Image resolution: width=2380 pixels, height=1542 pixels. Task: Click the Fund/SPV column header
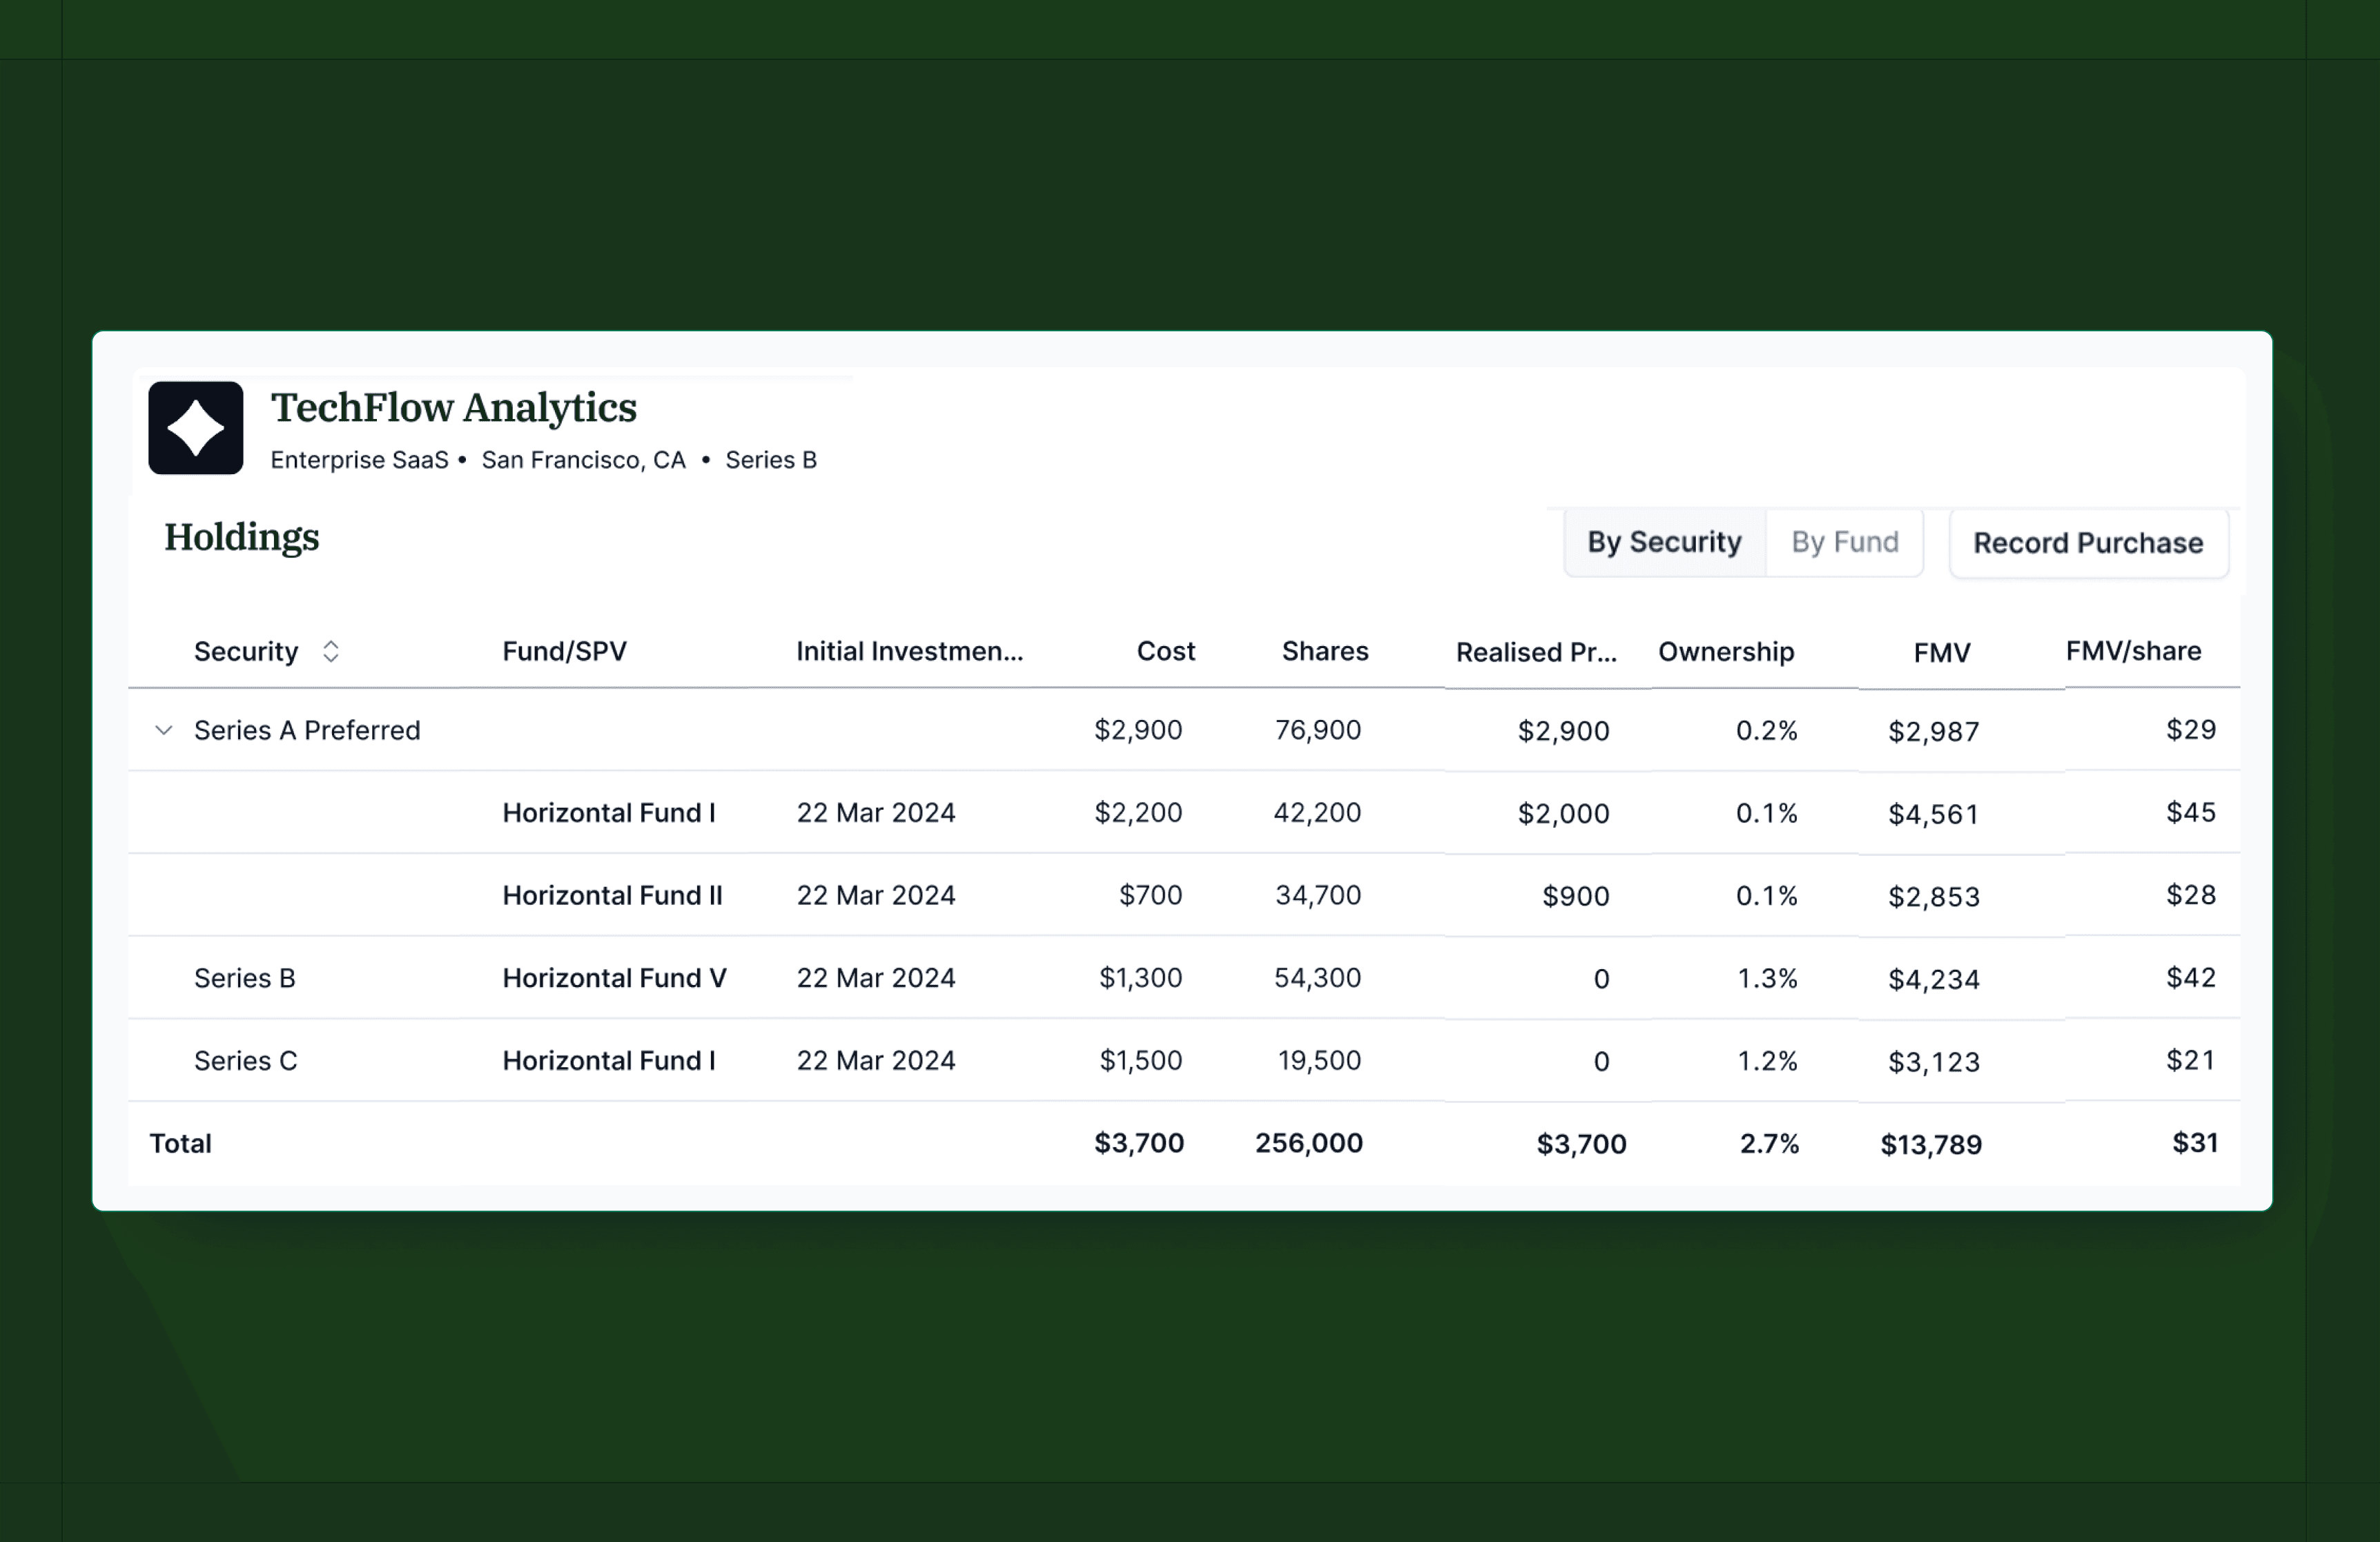pos(564,652)
